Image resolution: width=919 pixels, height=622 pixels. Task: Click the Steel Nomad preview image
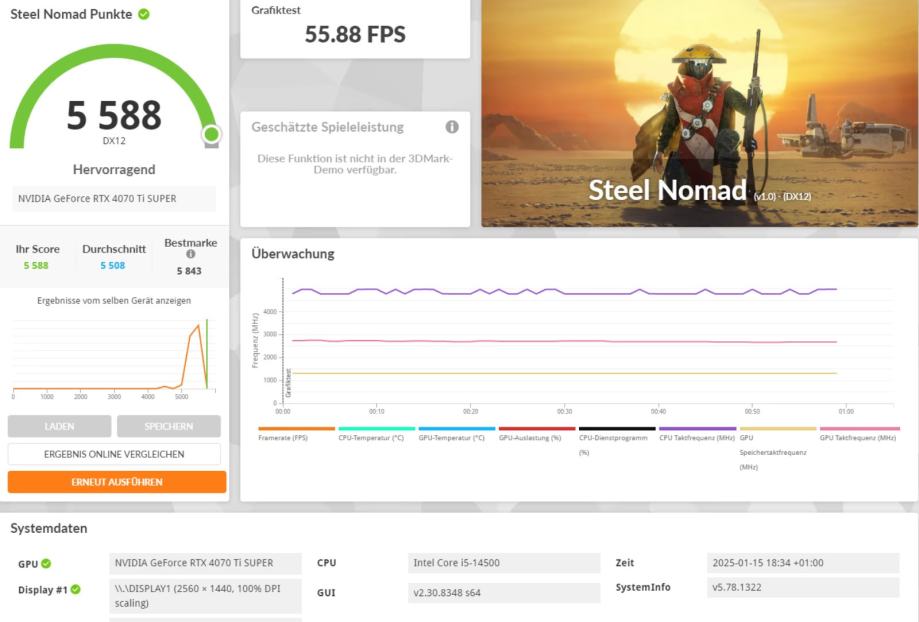699,112
